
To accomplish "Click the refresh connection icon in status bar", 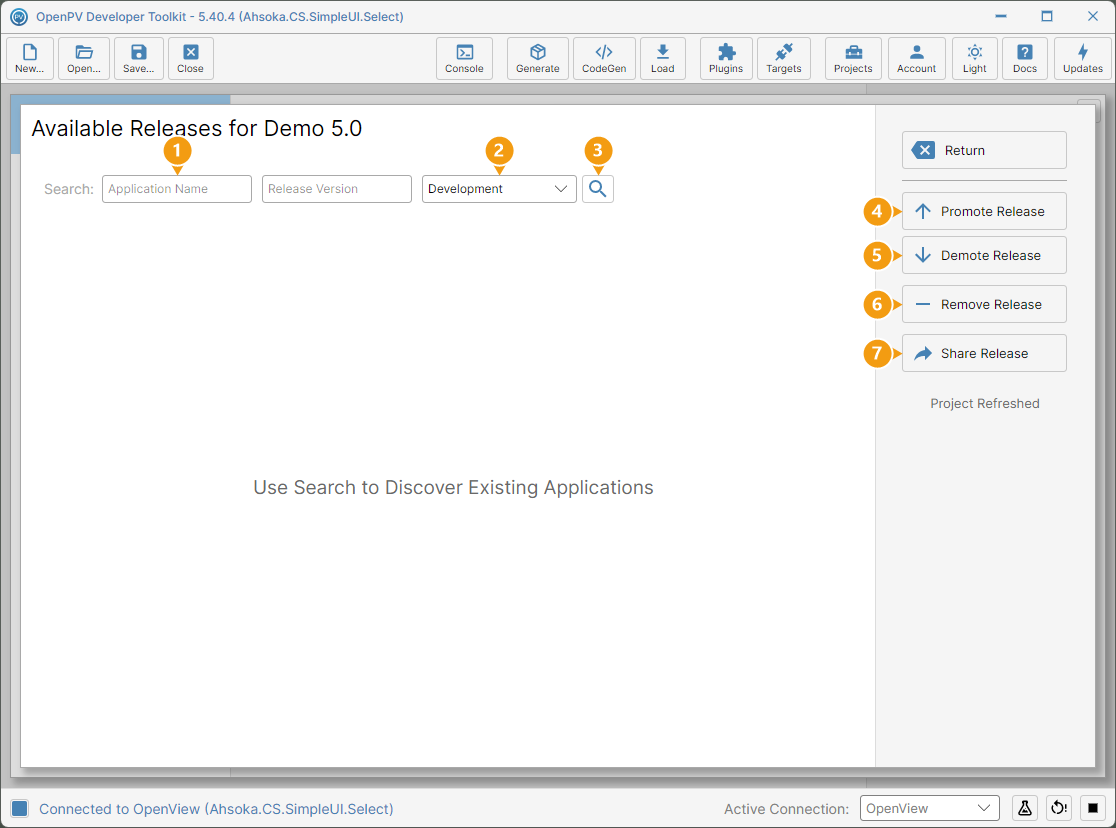I will coord(1059,808).
